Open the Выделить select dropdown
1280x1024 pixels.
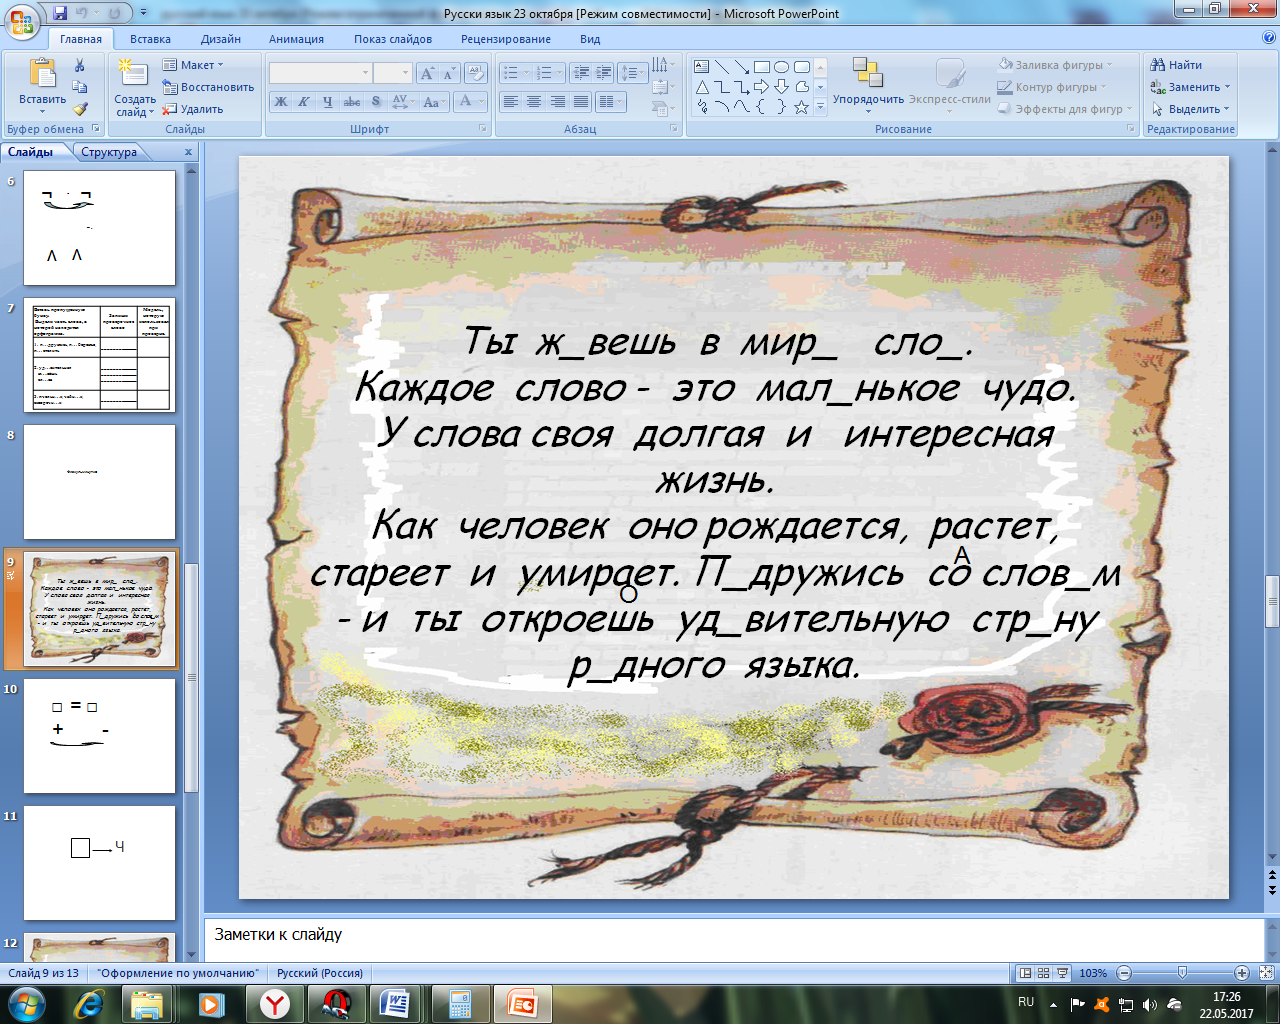(1190, 109)
